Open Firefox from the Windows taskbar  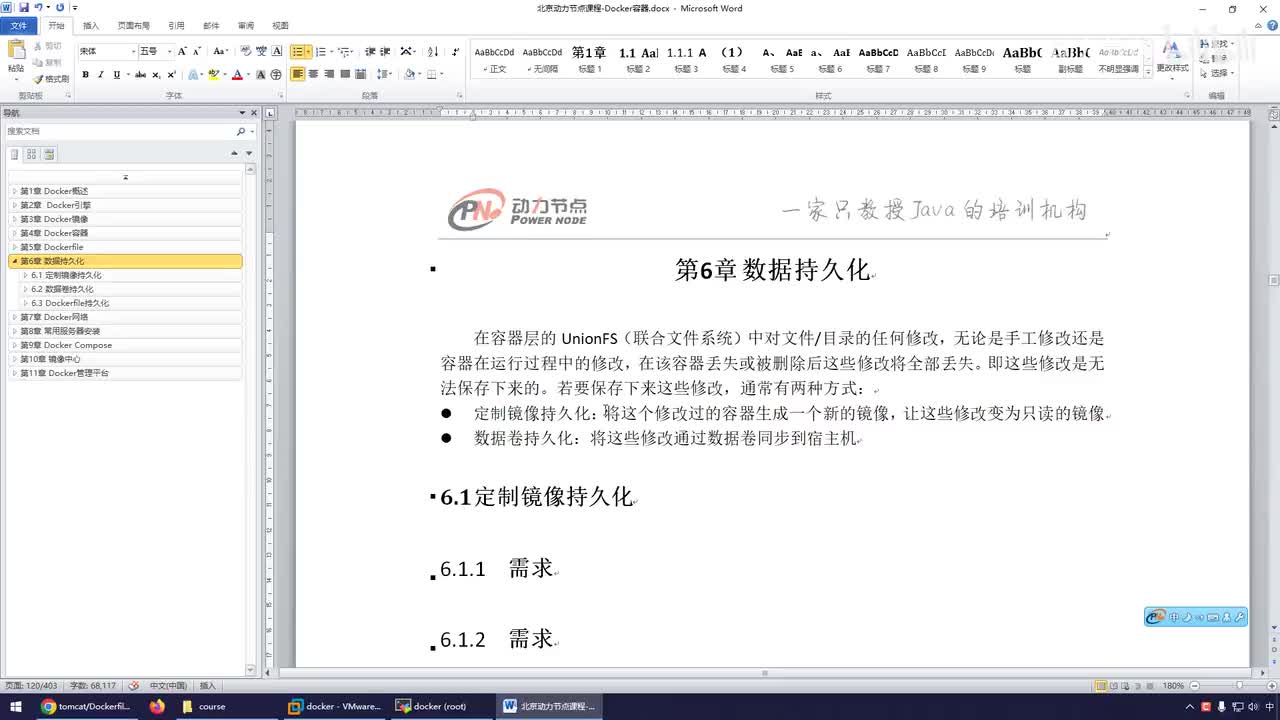pos(157,706)
